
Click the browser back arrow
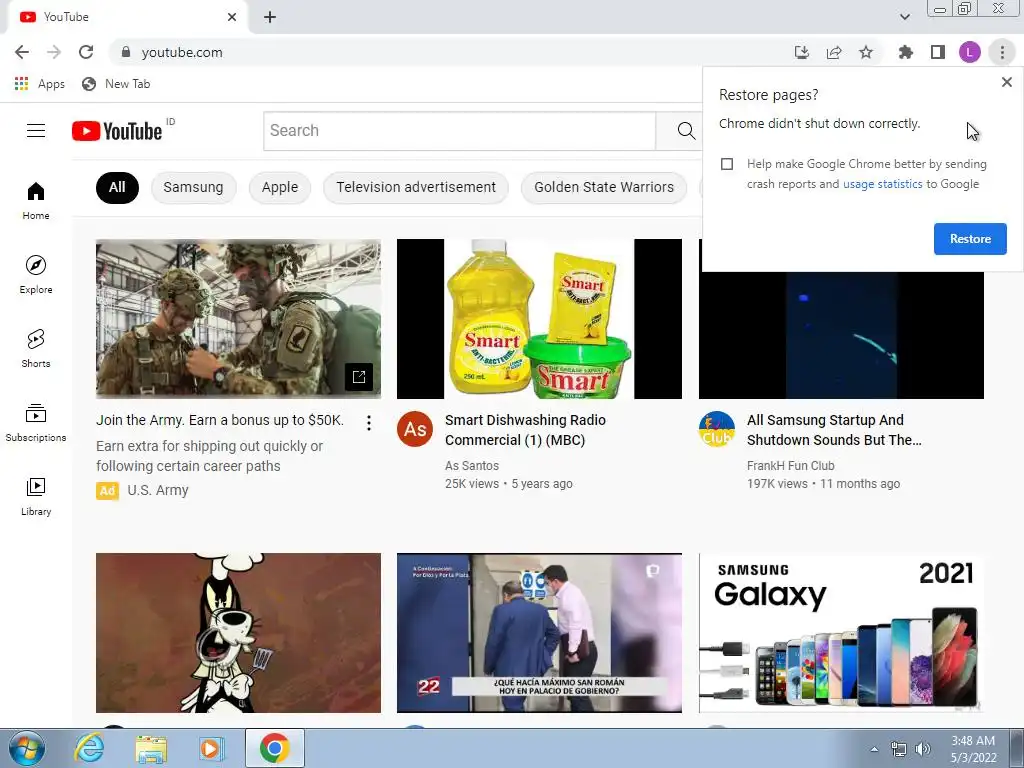[22, 52]
